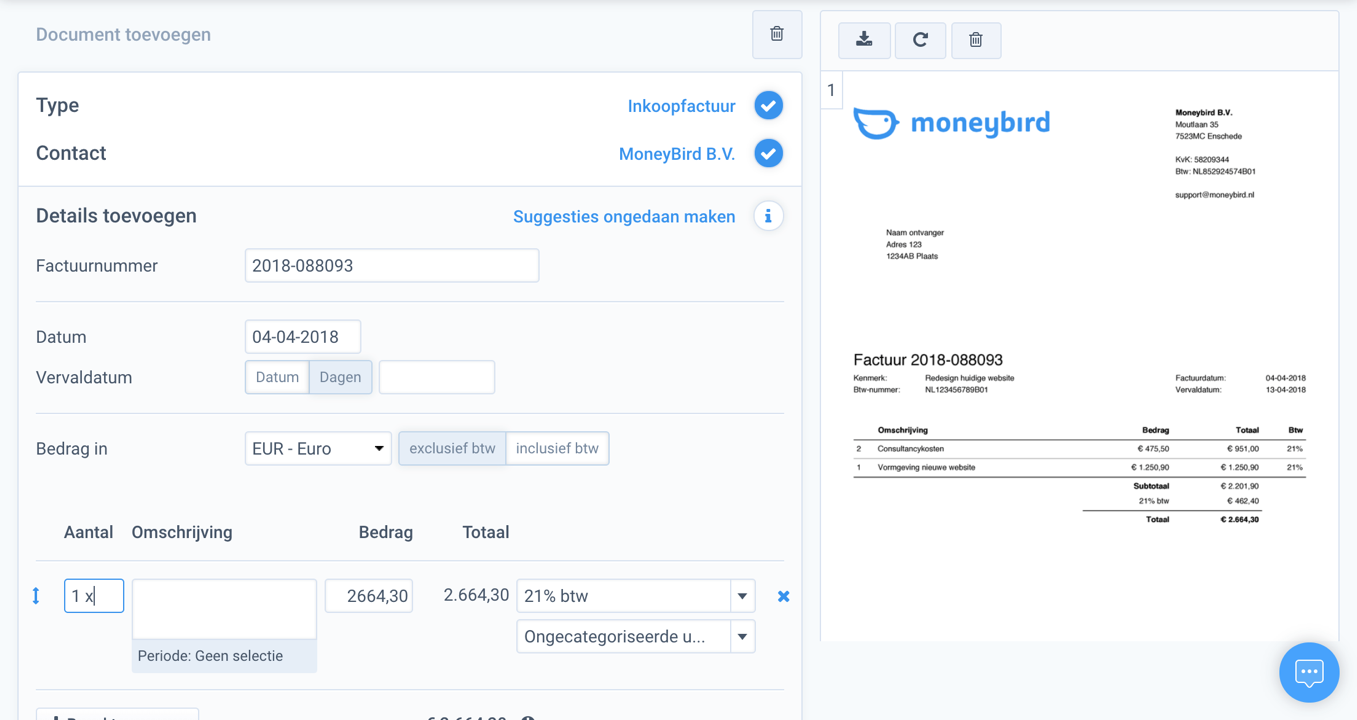Open the chat support bubble
Screen dimensions: 1357x720
(1309, 672)
